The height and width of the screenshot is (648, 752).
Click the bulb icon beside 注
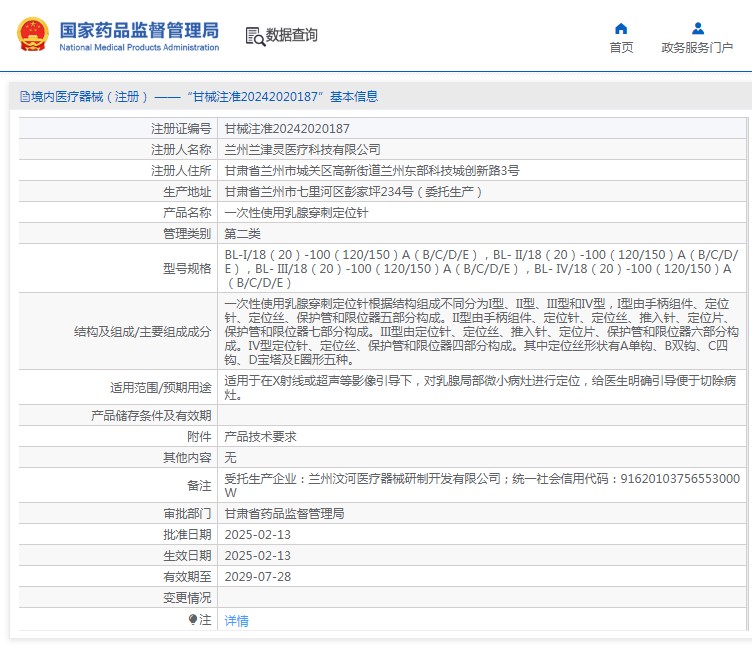click(x=193, y=620)
